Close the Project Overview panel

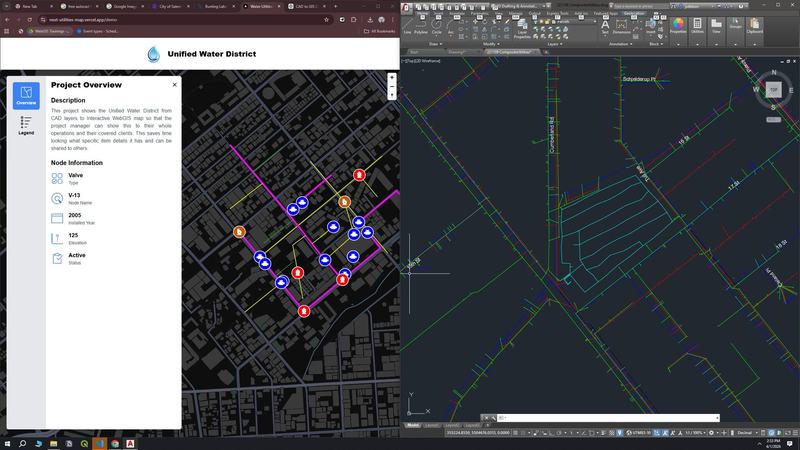(x=174, y=85)
